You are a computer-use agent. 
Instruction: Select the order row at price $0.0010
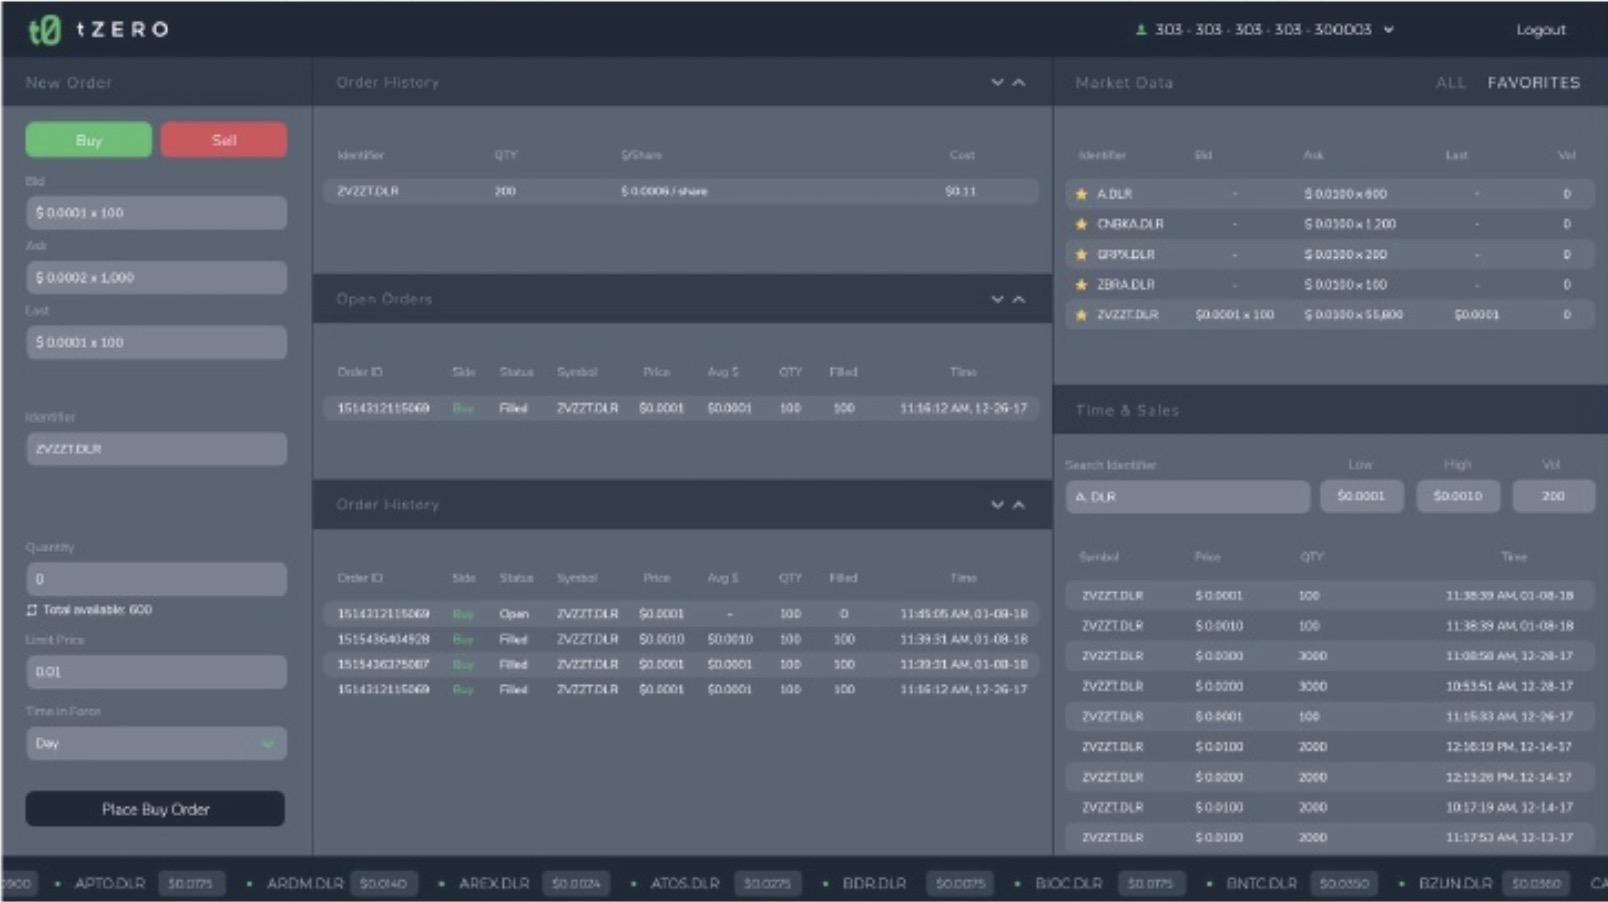(681, 639)
